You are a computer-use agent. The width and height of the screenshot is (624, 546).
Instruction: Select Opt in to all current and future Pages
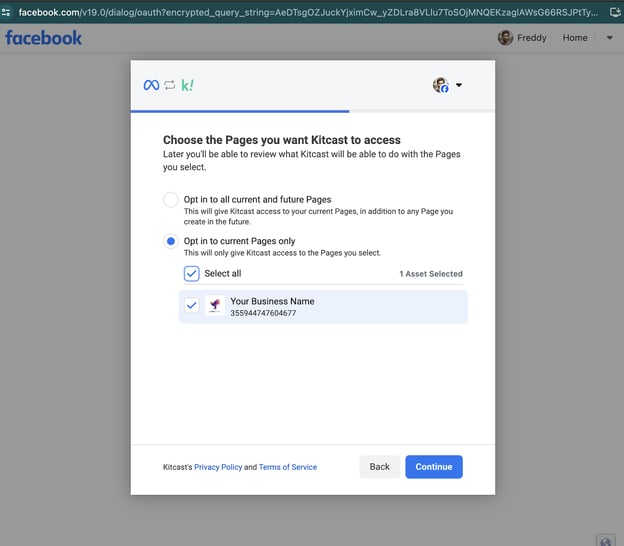pos(171,199)
